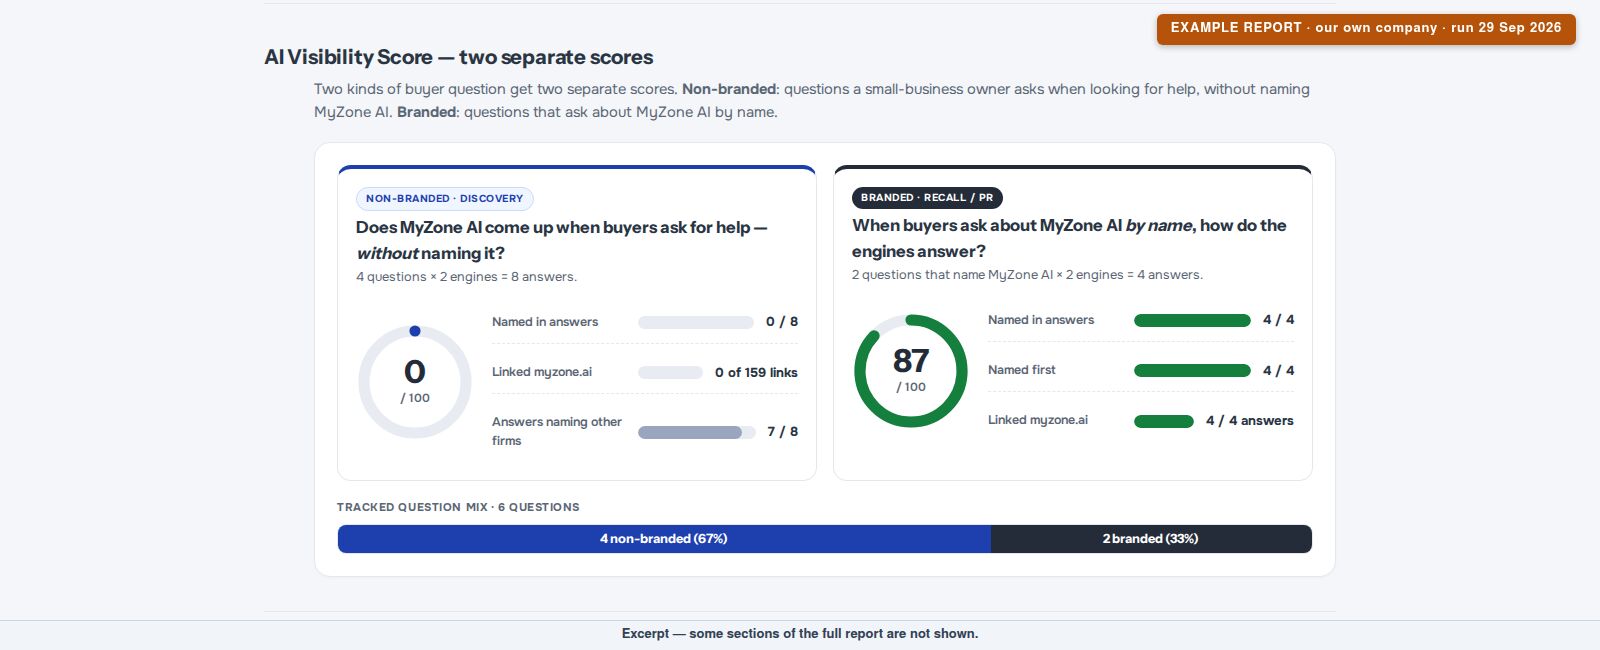Click the 2 branded (33%) bar segment
1600x650 pixels.
(x=1151, y=539)
